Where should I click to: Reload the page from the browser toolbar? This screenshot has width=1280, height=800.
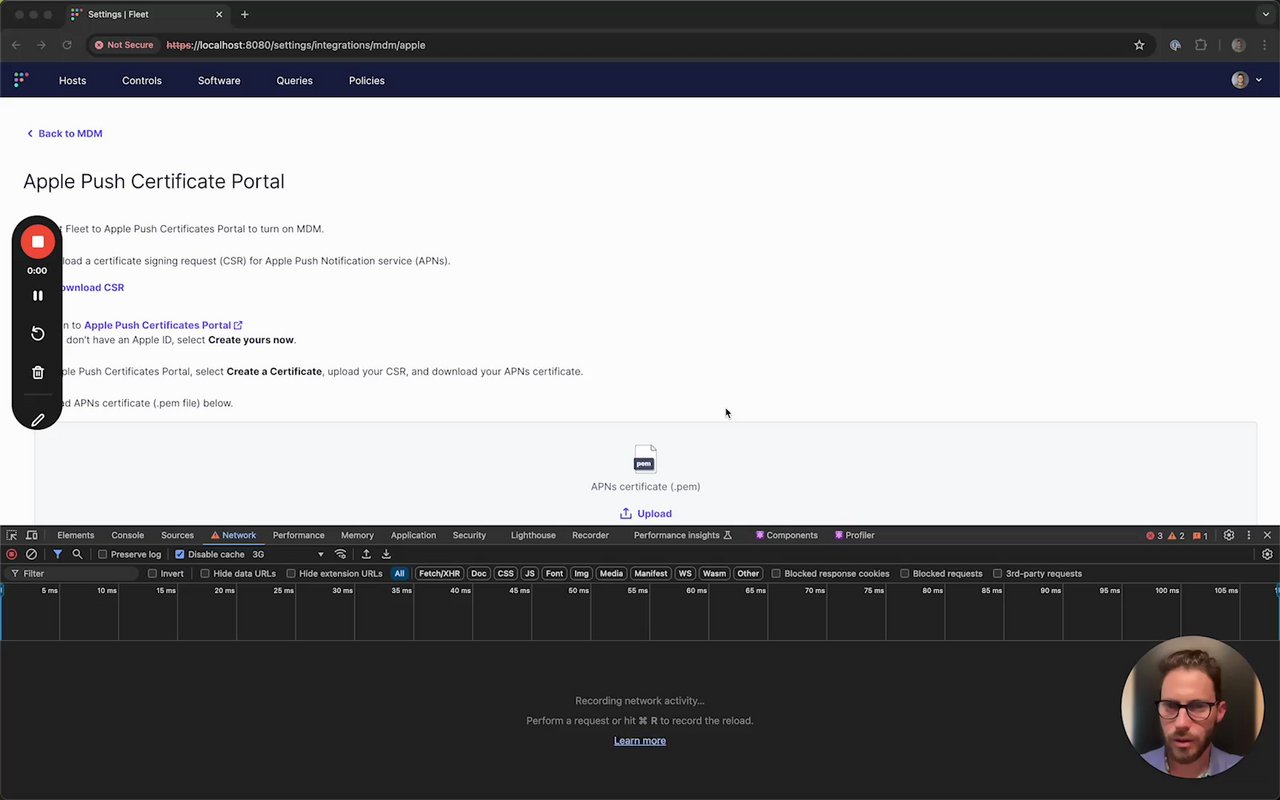click(67, 45)
